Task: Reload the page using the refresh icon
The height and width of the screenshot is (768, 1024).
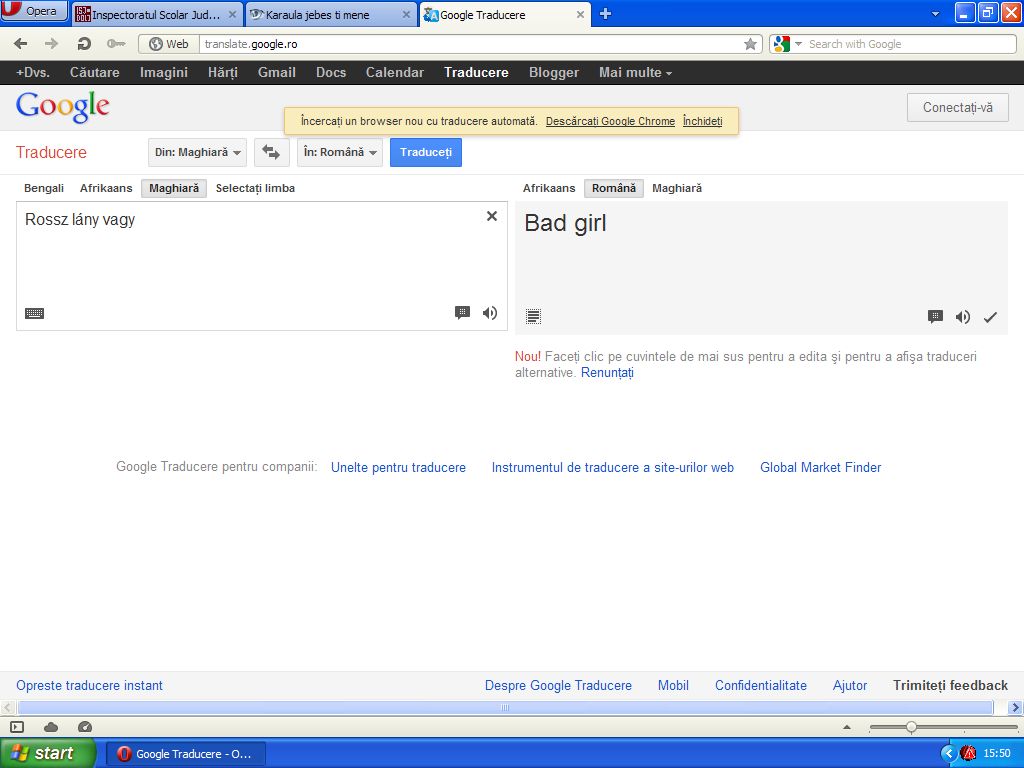Action: pos(85,44)
